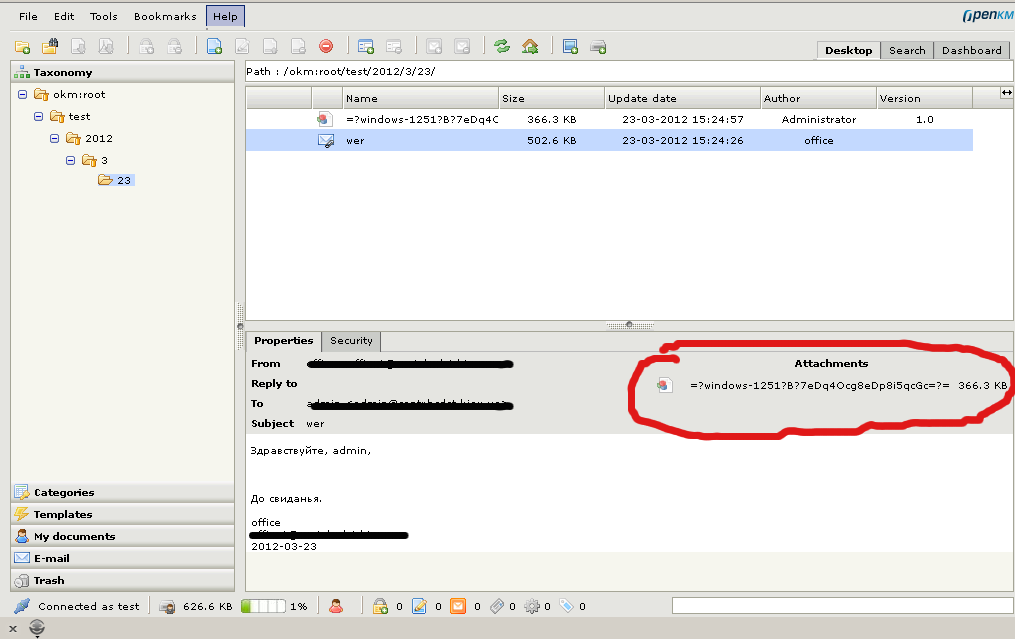Screen dimensions: 1015x639
Task: Click the green refresh arrows icon
Action: tap(502, 46)
